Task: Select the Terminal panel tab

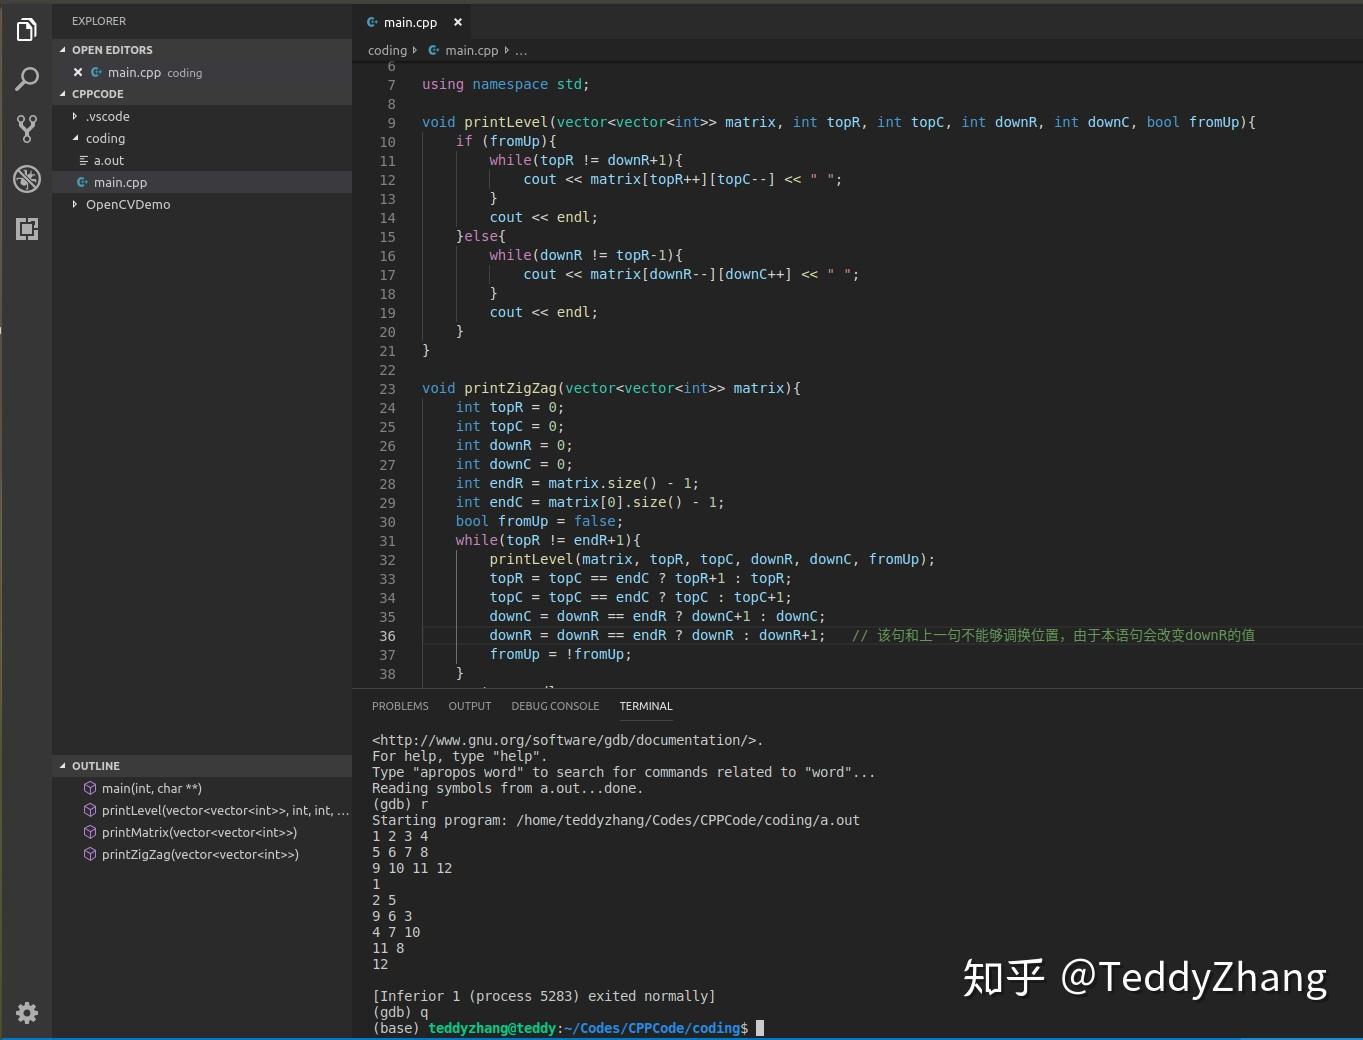Action: click(x=646, y=706)
